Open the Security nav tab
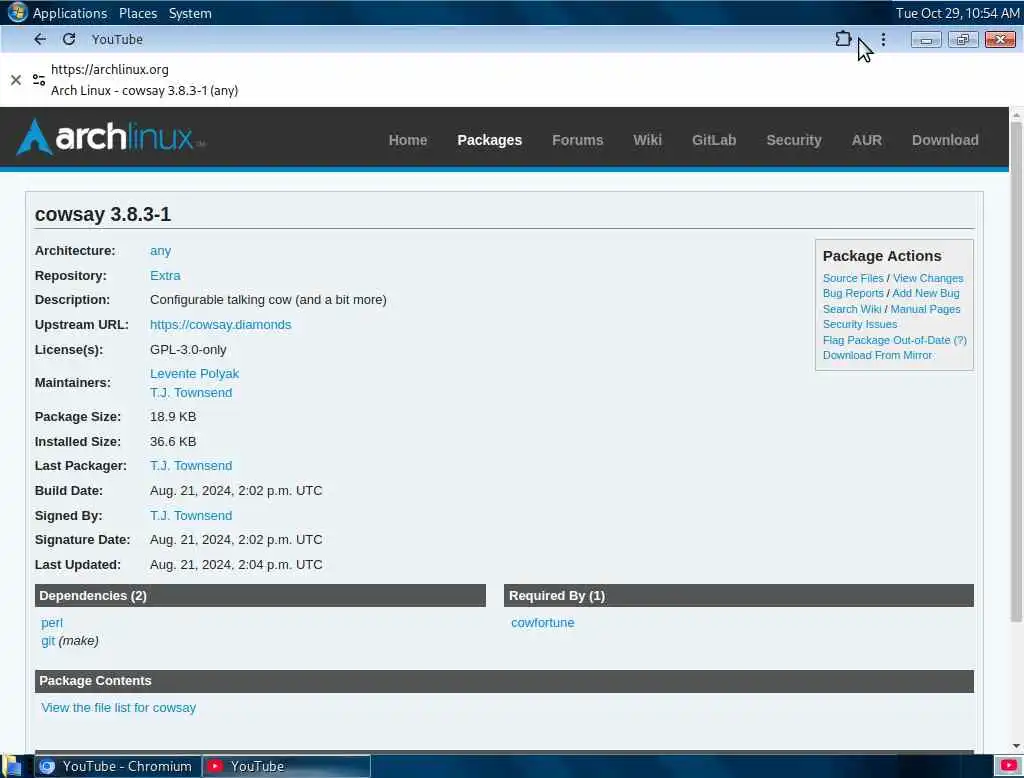Screen dimensions: 1024x778 pyautogui.click(x=793, y=140)
